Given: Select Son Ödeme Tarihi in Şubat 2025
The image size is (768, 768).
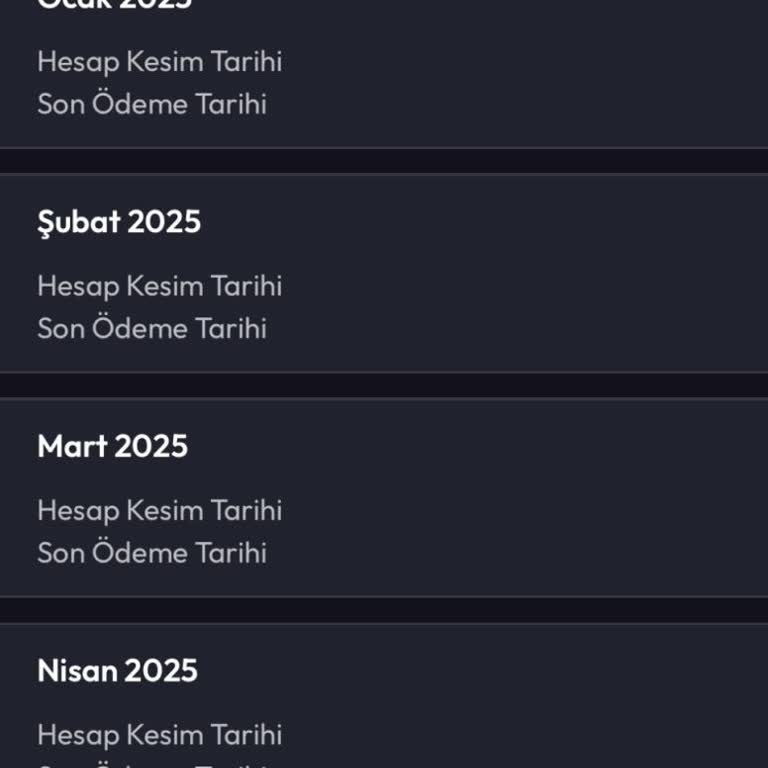Looking at the screenshot, I should [x=152, y=328].
